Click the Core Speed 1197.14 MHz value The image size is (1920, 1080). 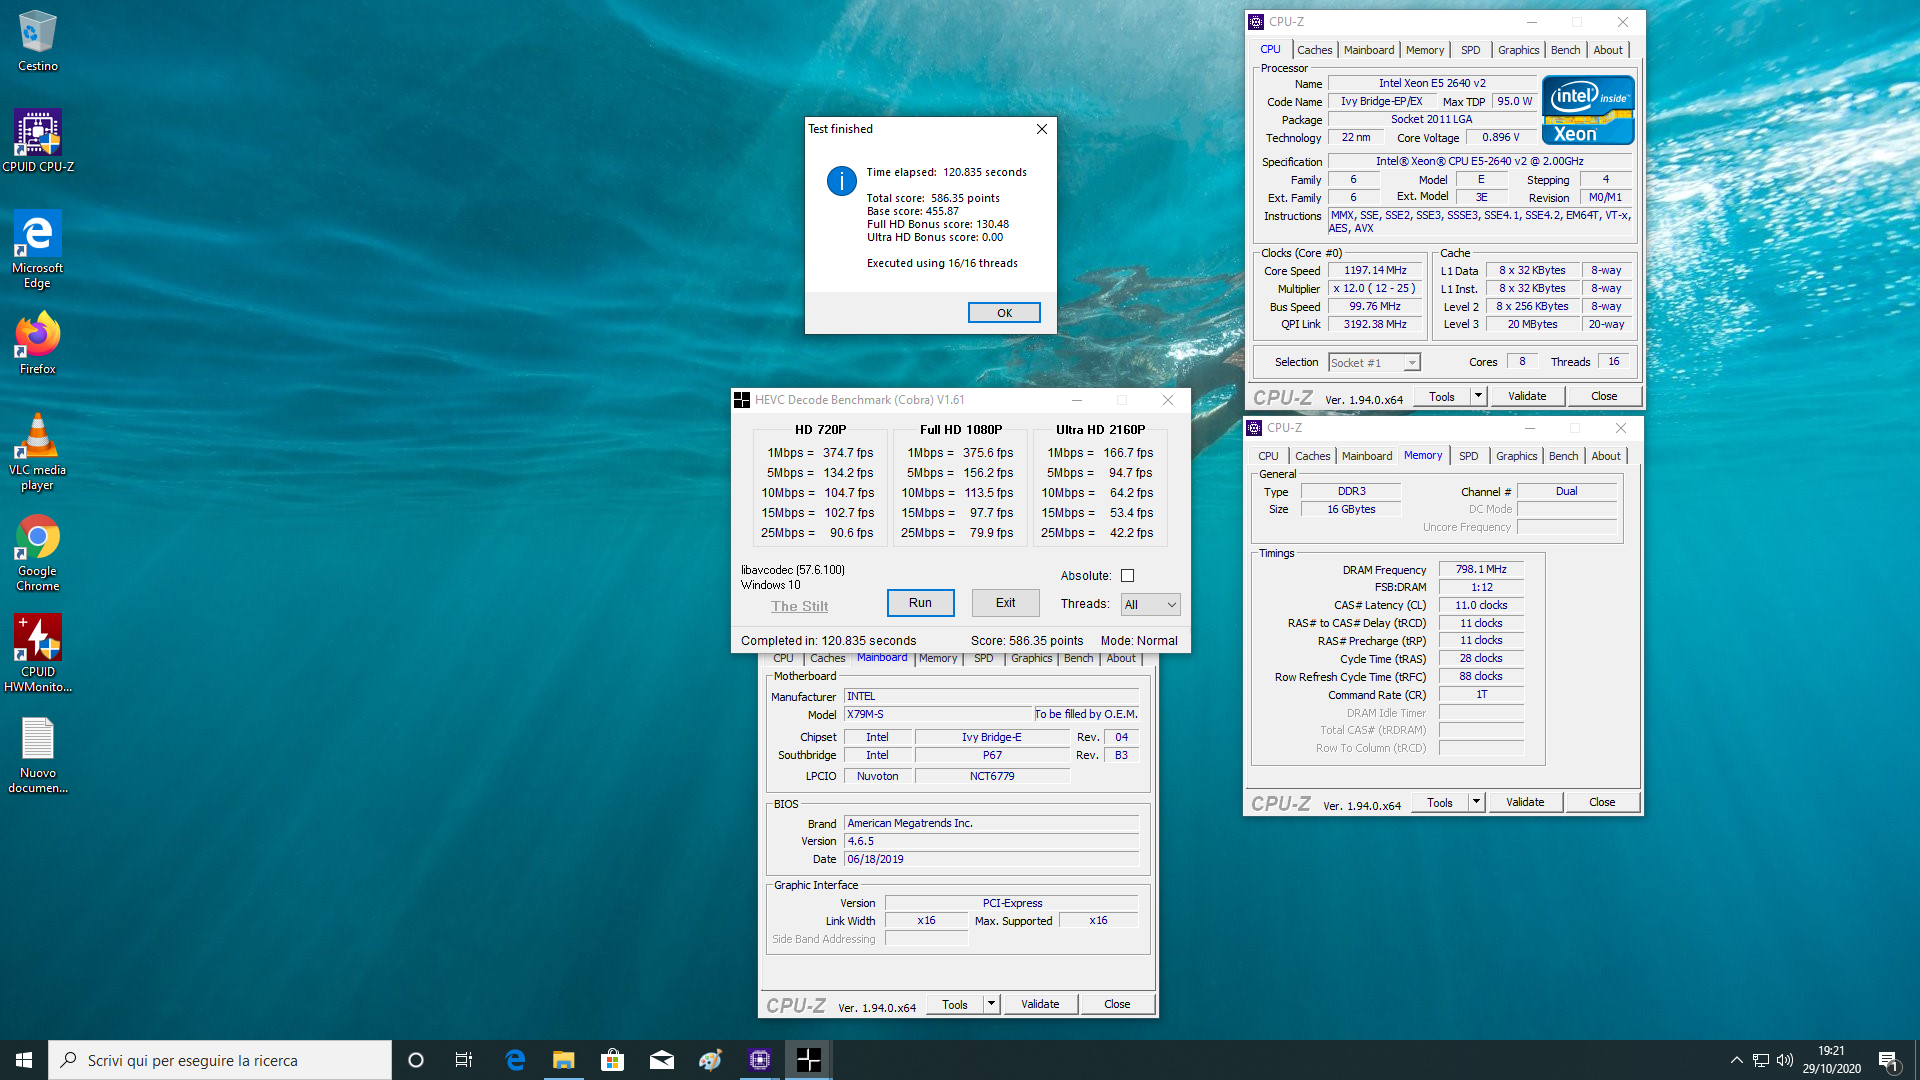[1376, 271]
